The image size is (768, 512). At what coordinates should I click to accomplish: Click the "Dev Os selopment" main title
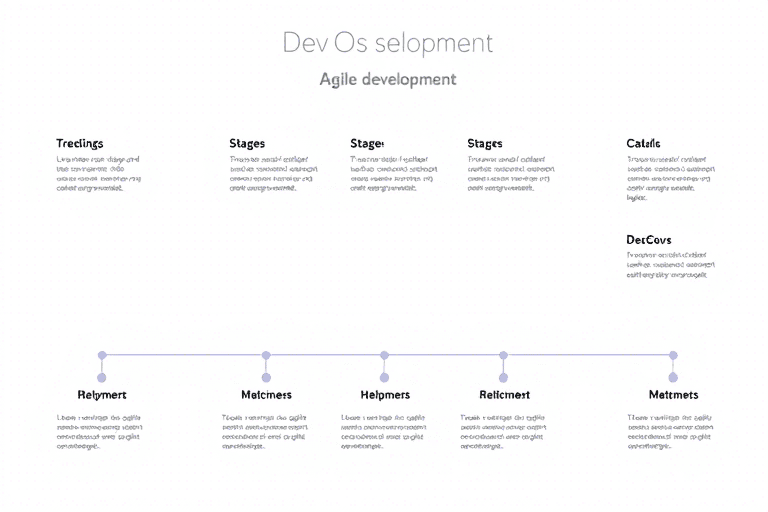pos(387,43)
